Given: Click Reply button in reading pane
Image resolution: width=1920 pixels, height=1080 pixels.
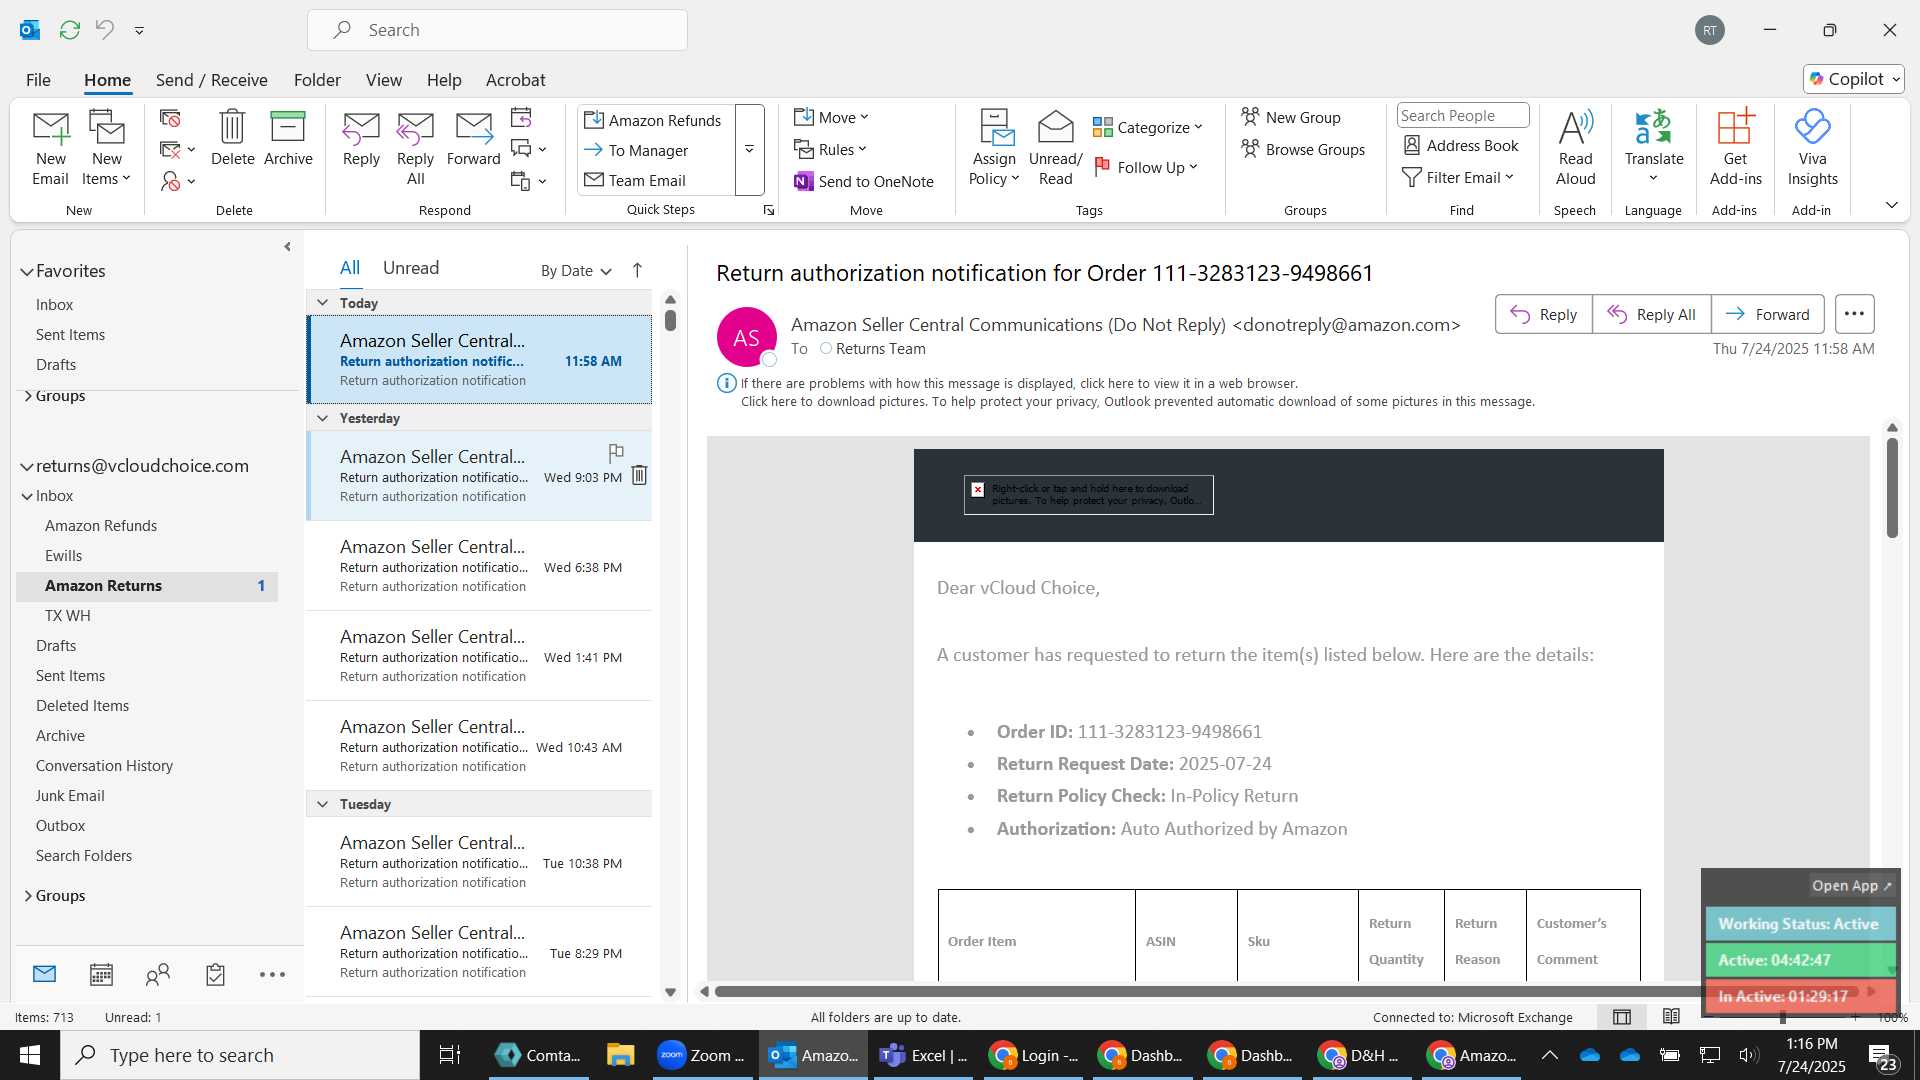Looking at the screenshot, I should tap(1543, 314).
